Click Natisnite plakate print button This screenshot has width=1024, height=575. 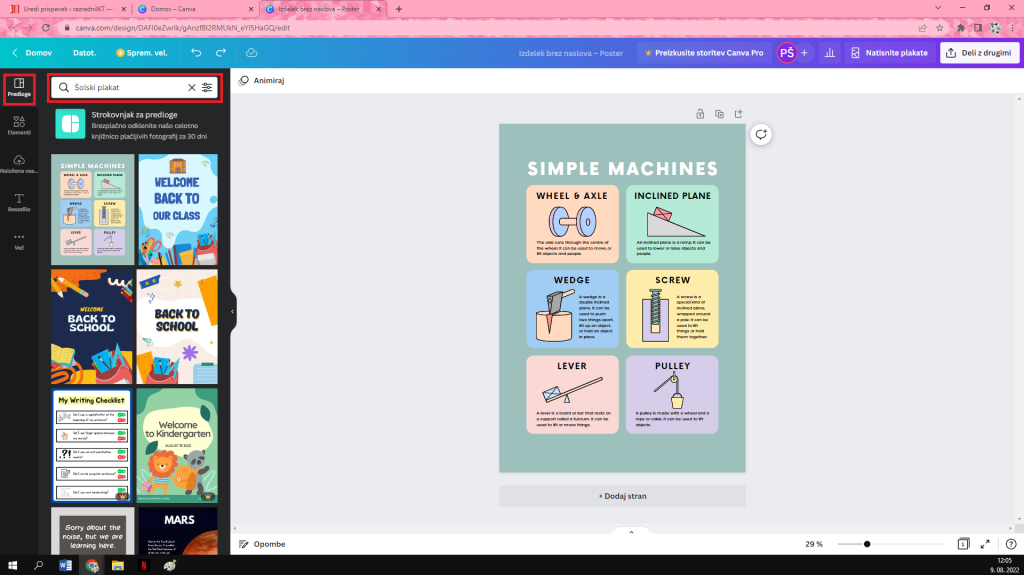(889, 53)
